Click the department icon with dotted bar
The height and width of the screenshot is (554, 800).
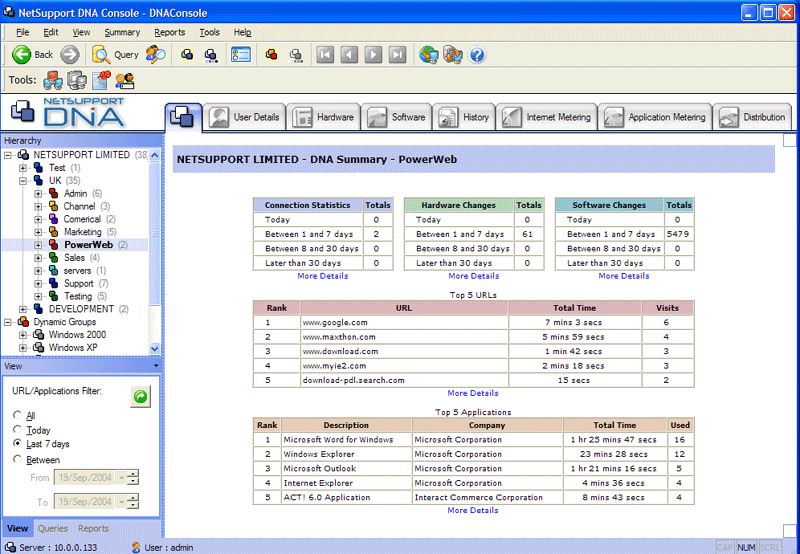pos(211,55)
